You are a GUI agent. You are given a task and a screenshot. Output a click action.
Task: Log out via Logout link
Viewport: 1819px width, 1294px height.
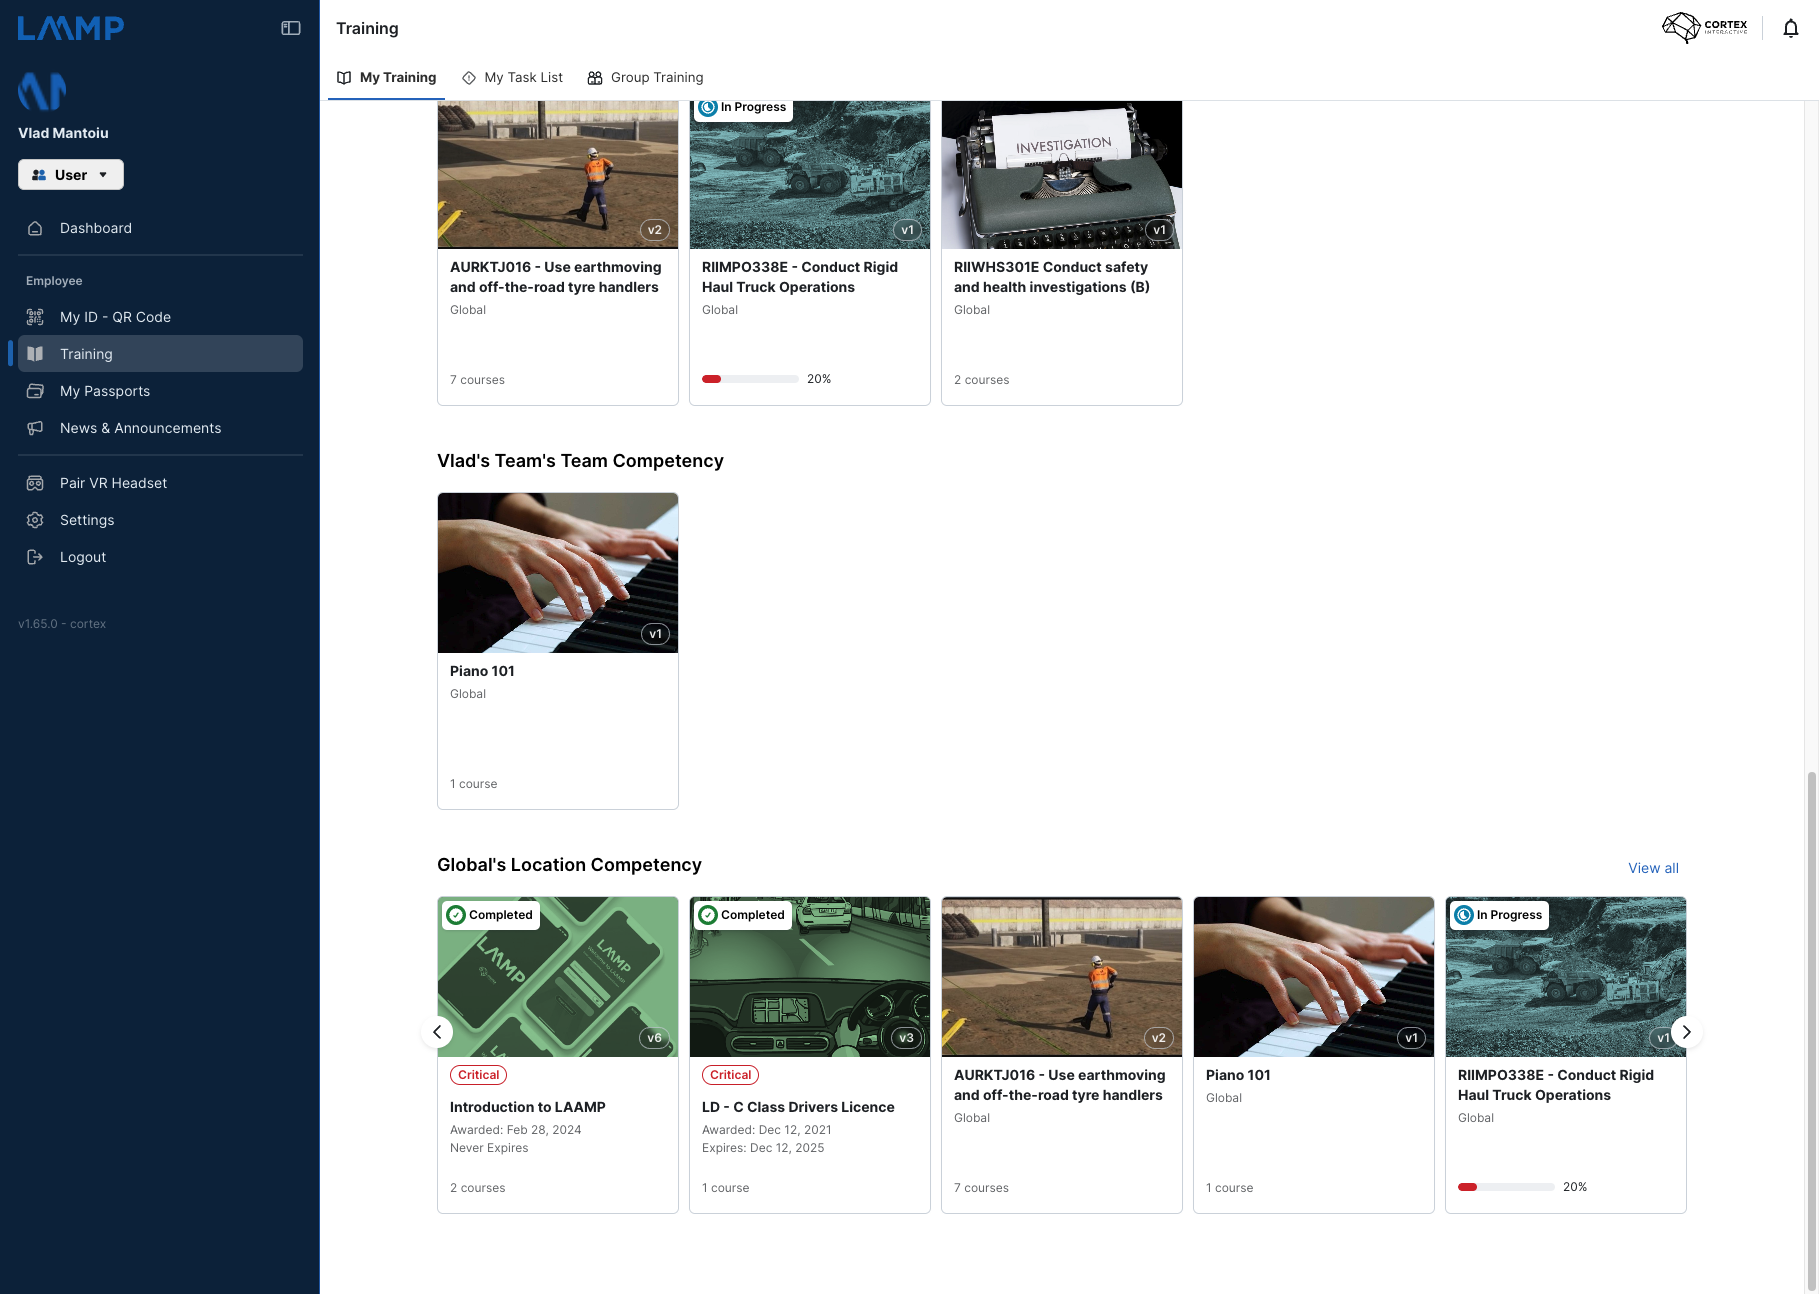coord(160,557)
